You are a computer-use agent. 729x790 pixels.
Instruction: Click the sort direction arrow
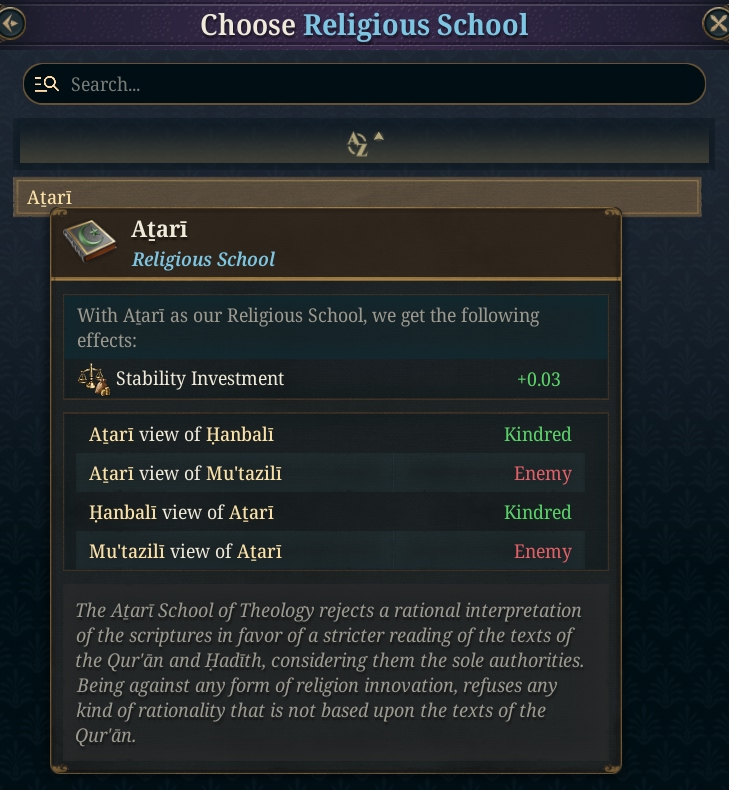379,137
